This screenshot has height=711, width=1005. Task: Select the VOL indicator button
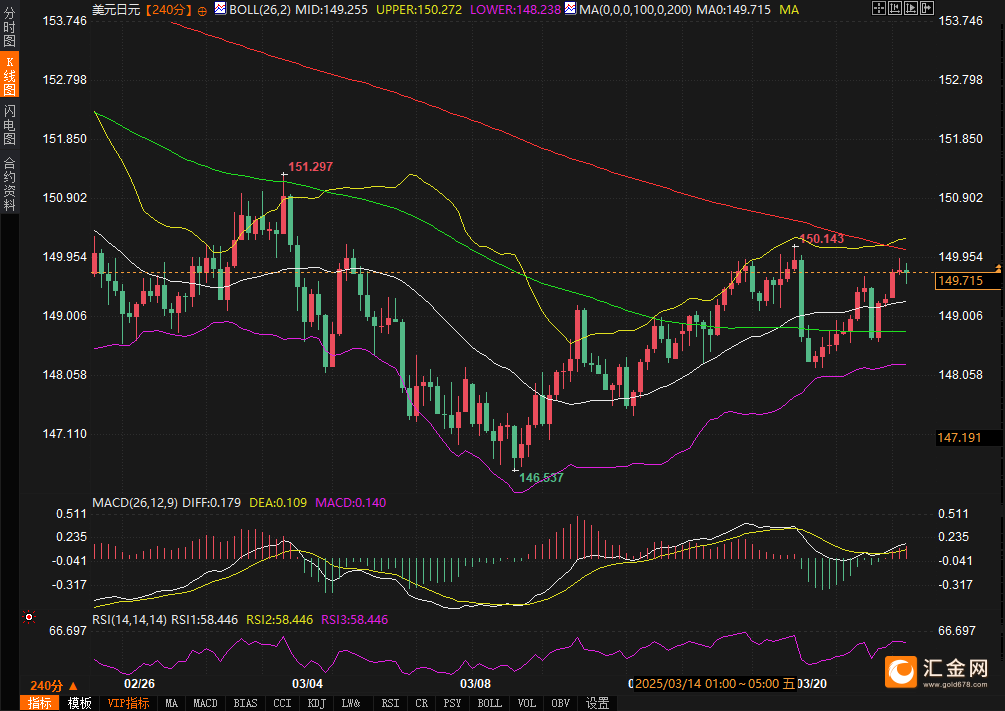(x=527, y=703)
